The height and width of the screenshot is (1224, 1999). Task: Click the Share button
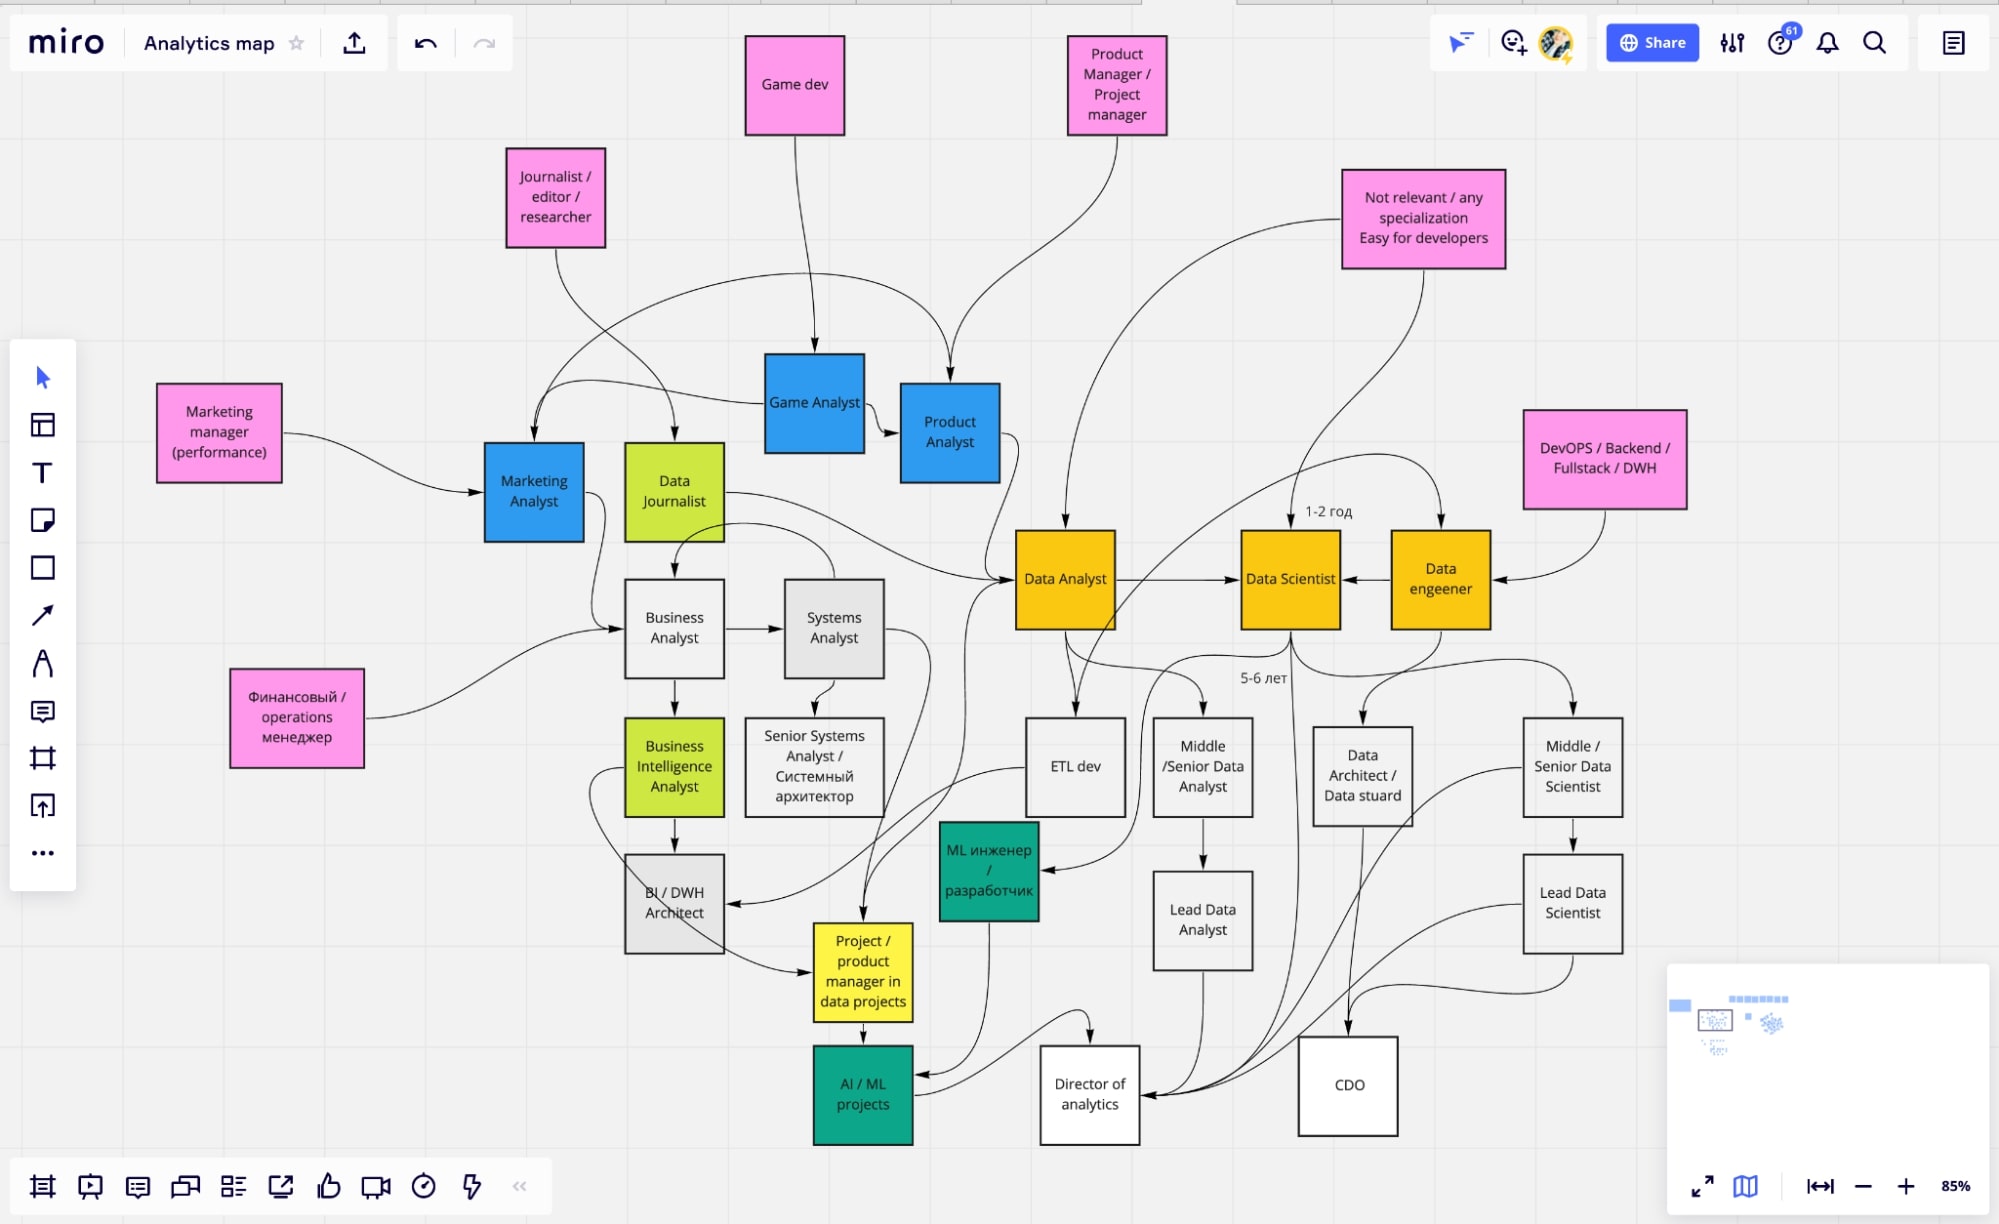(1652, 43)
